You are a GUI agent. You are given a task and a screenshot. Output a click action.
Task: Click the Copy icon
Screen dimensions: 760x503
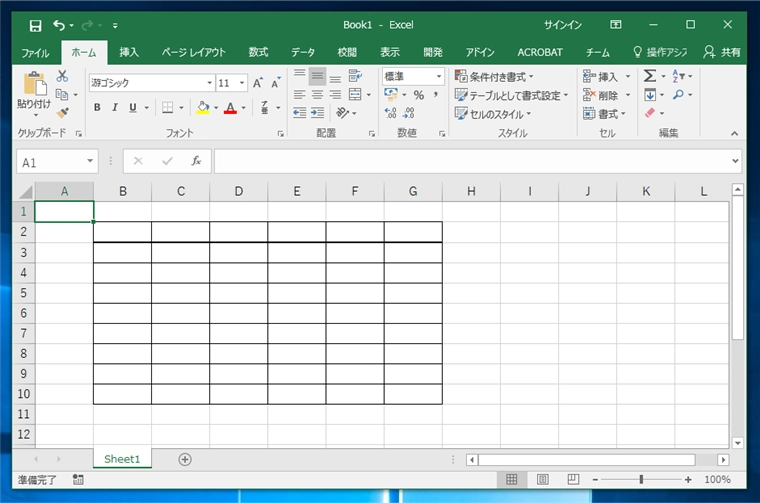click(x=62, y=94)
